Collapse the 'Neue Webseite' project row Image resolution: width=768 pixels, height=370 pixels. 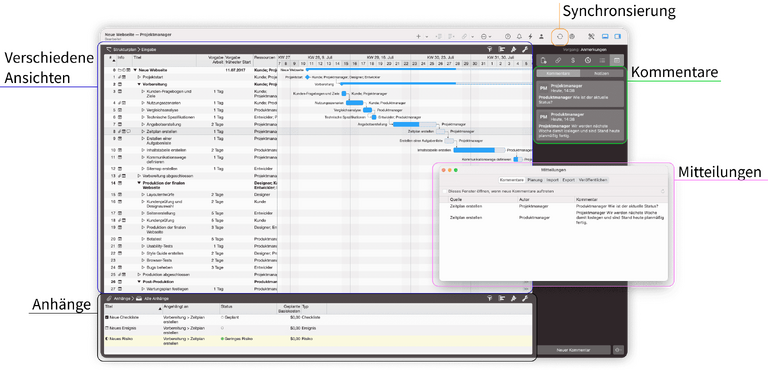[135, 70]
